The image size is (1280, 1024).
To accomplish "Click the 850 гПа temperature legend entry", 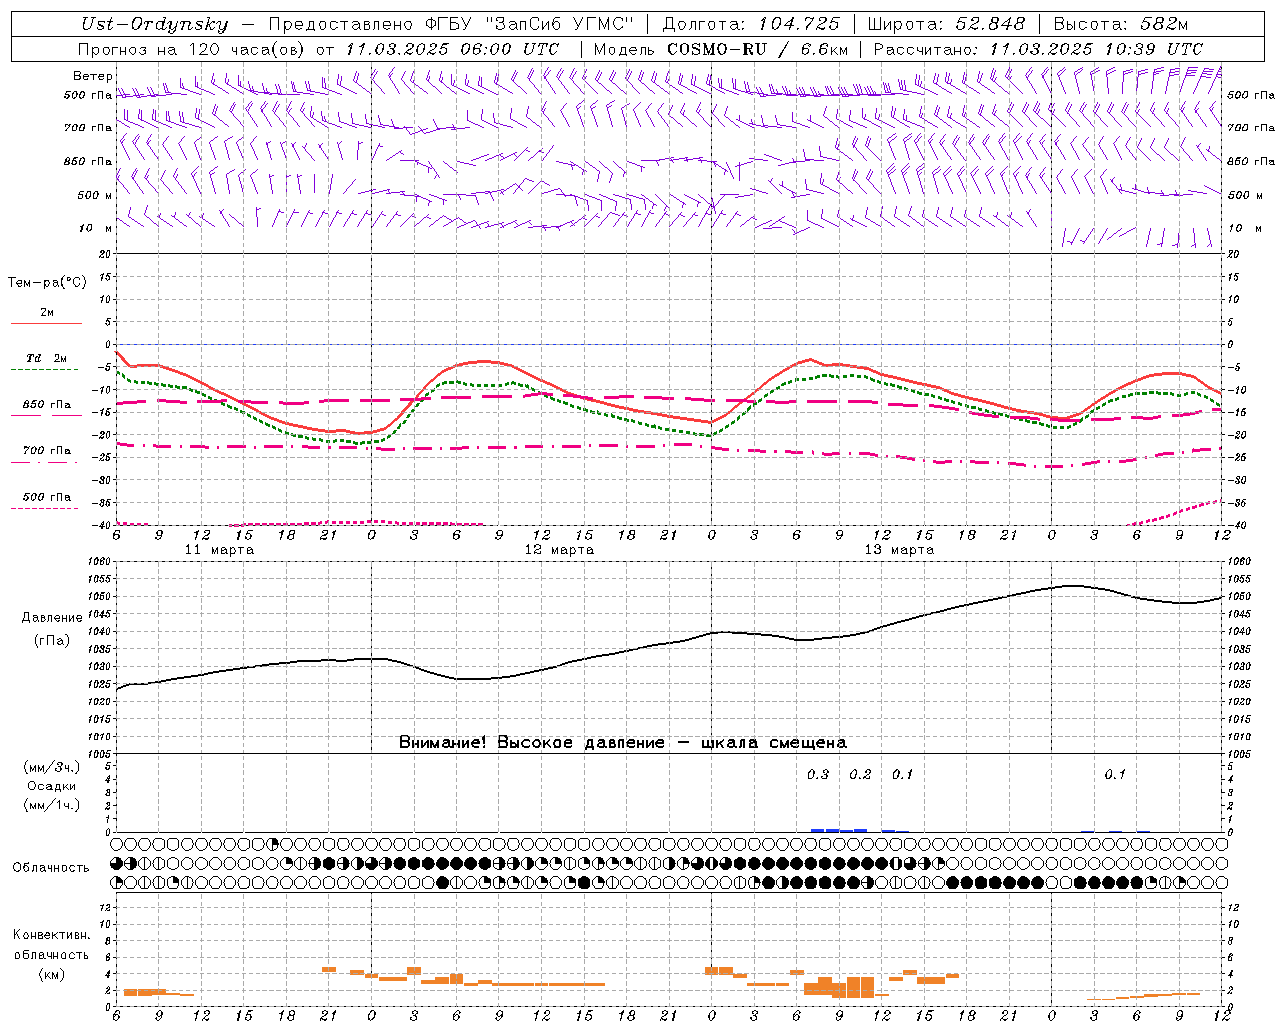I will tap(47, 405).
